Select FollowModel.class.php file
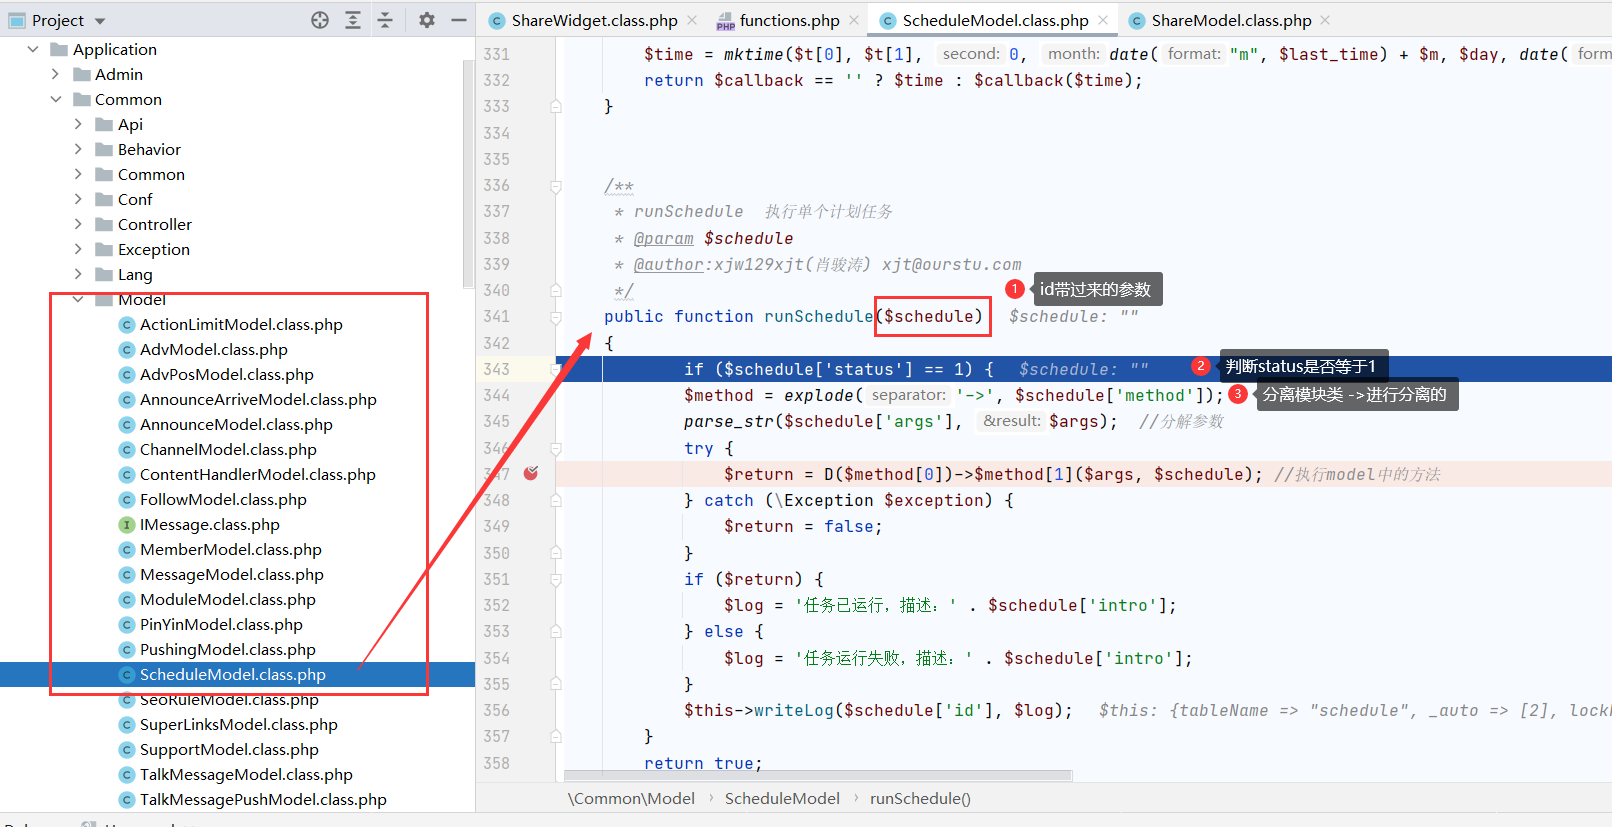Screen dimensions: 1612x827 pos(223,499)
